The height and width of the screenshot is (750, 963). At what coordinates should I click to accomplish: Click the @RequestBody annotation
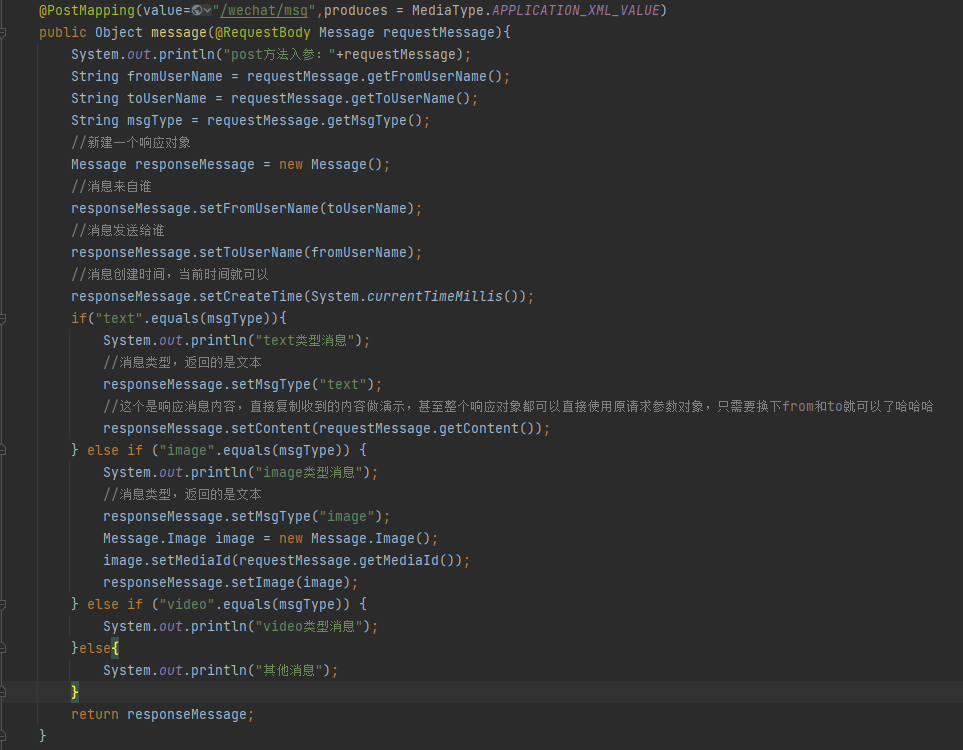(263, 33)
